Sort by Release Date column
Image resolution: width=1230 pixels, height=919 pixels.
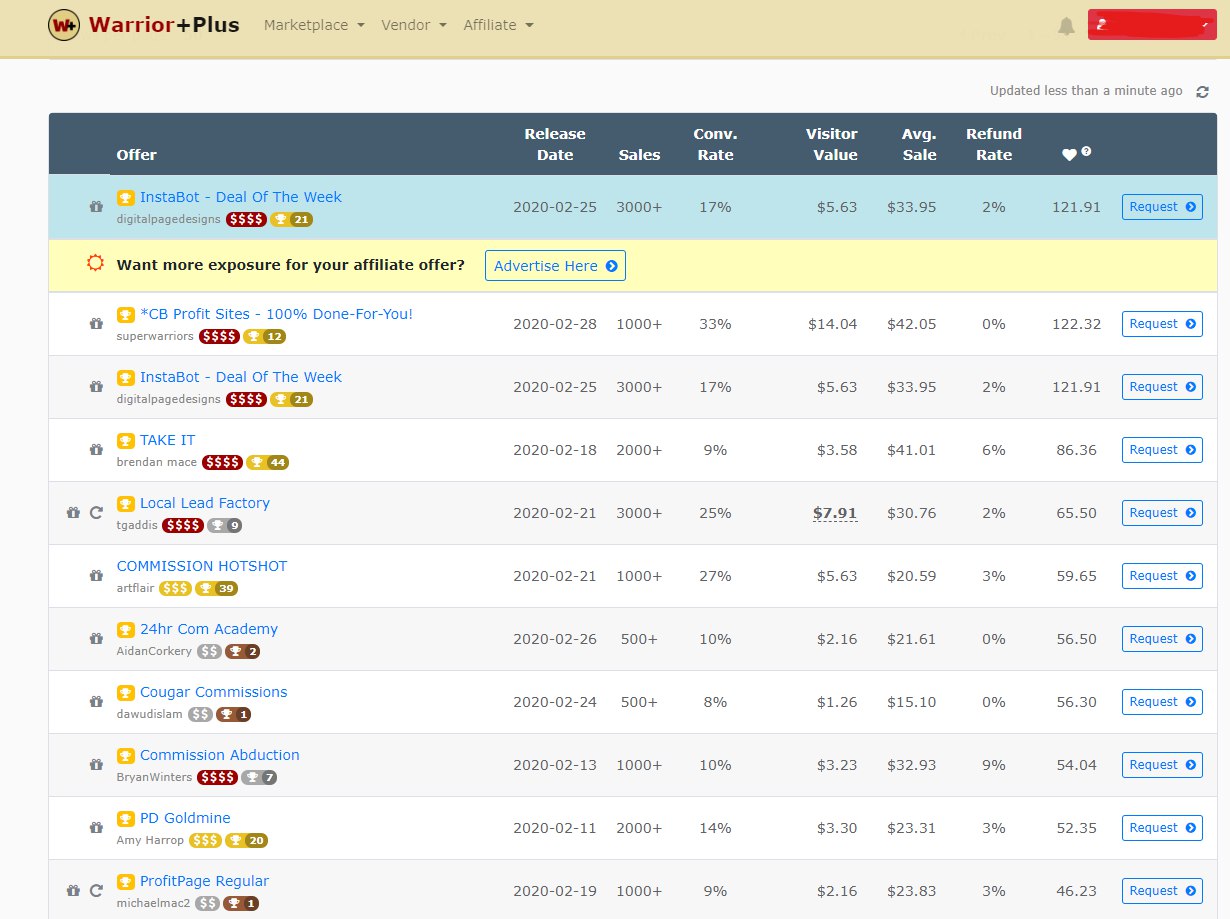click(x=555, y=144)
